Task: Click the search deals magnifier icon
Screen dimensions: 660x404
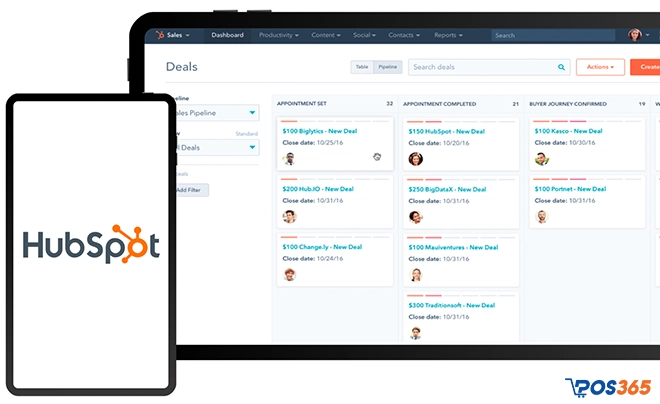Action: pos(561,67)
